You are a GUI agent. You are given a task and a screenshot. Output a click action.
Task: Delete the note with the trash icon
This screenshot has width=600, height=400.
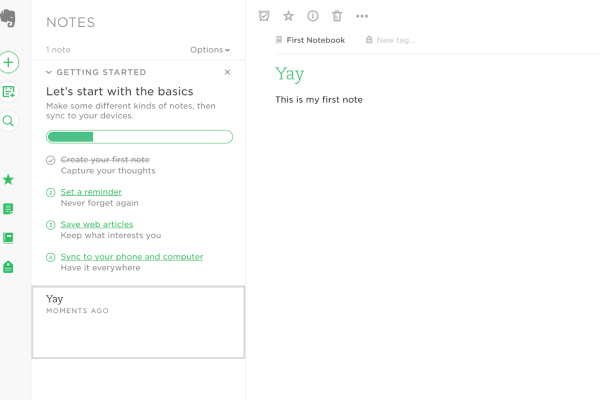coord(337,16)
